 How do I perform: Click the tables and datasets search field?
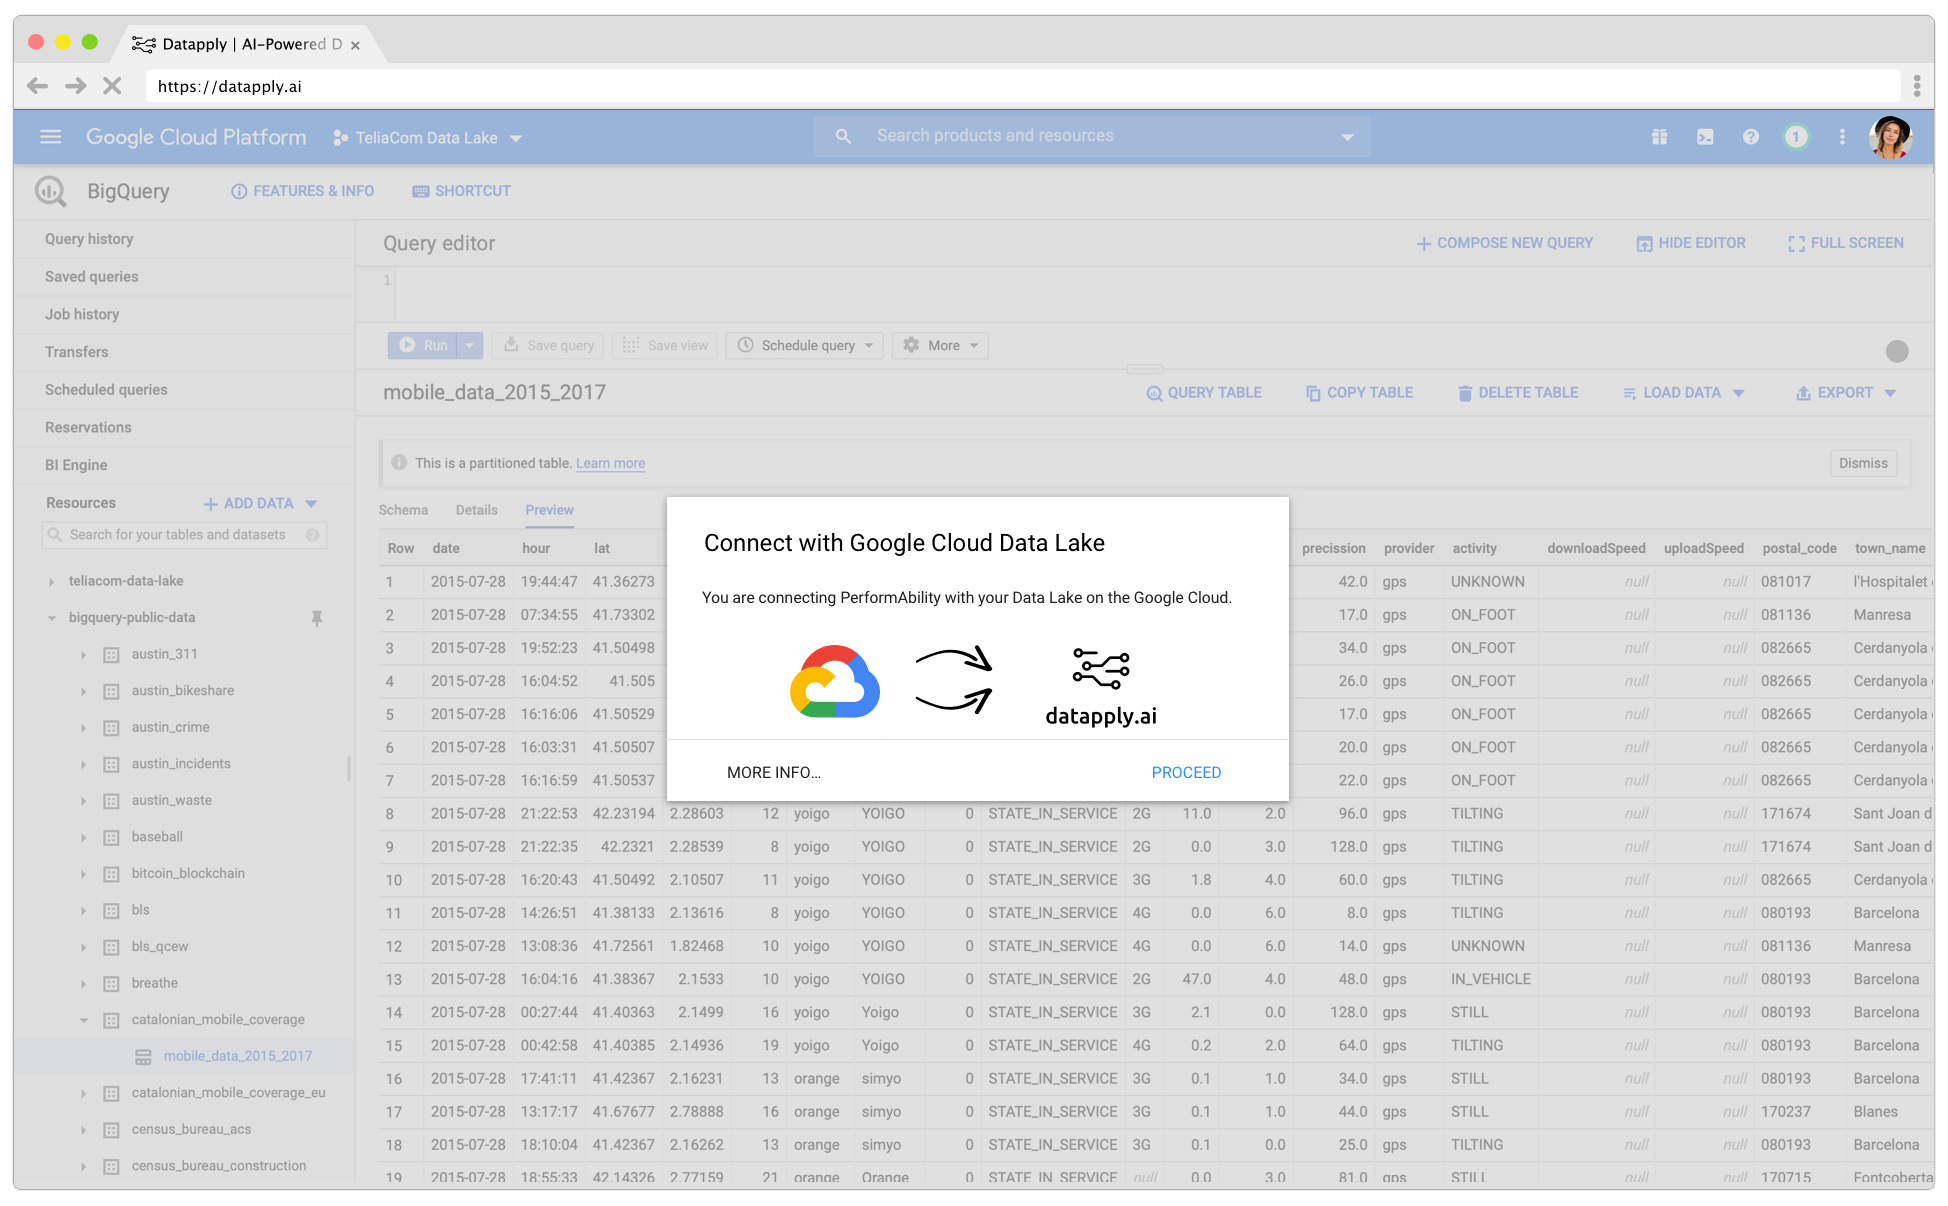click(x=178, y=535)
